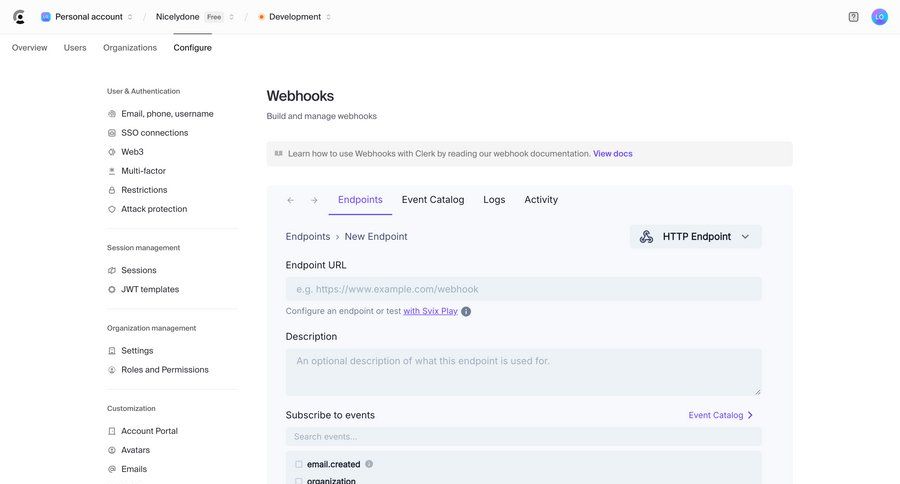Go to SSO connections page
The width and height of the screenshot is (900, 484).
[x=154, y=133]
